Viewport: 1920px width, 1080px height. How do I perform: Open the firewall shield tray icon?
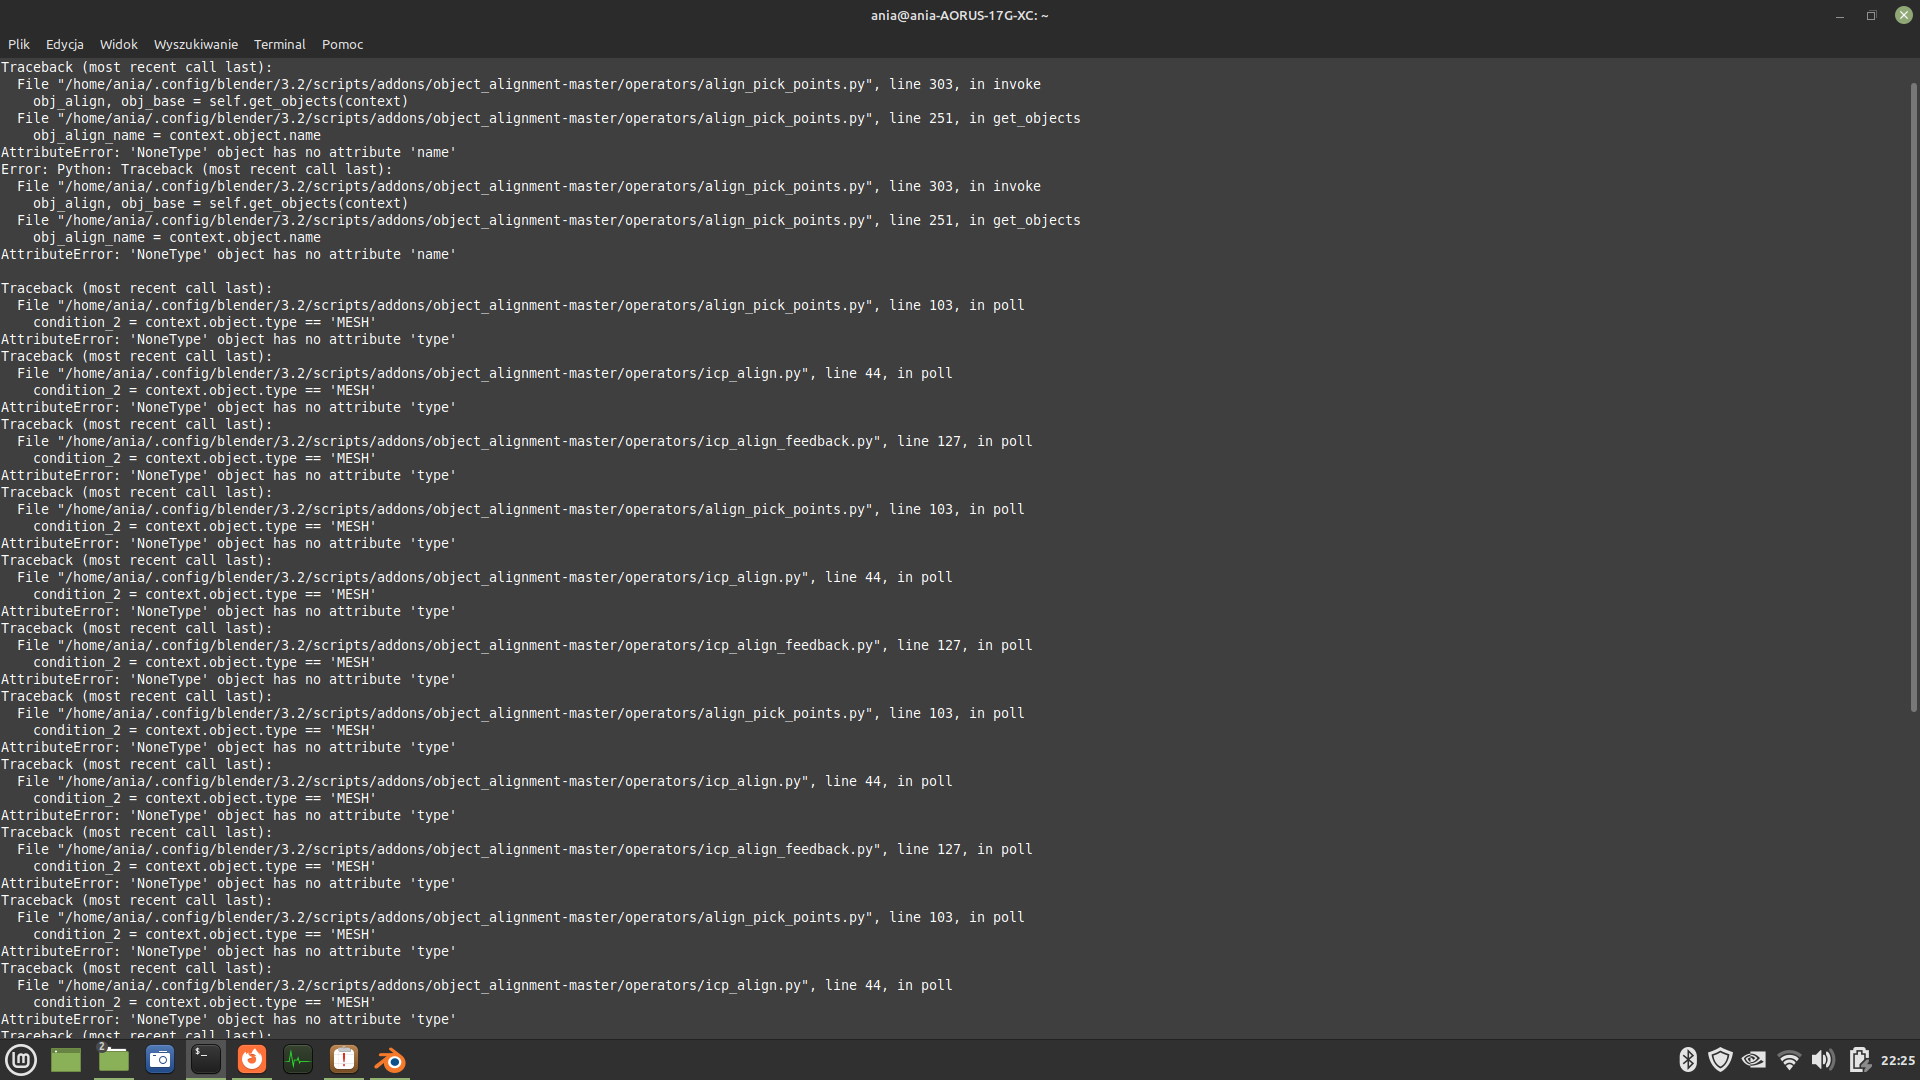pos(1721,1059)
